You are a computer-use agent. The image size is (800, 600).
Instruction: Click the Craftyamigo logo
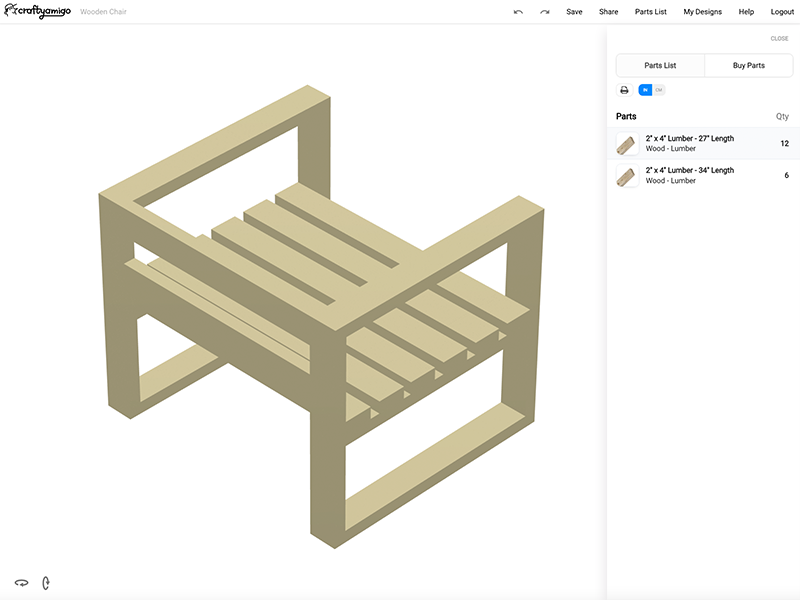[37, 11]
